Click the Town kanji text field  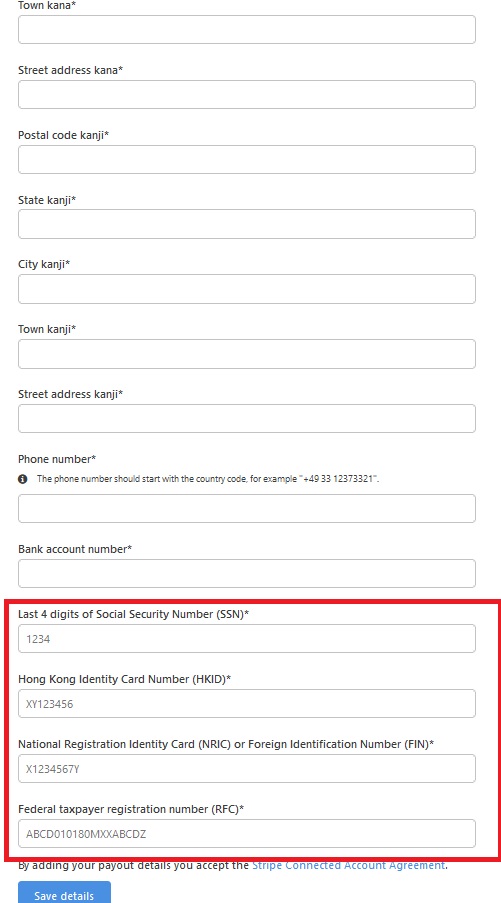(247, 354)
